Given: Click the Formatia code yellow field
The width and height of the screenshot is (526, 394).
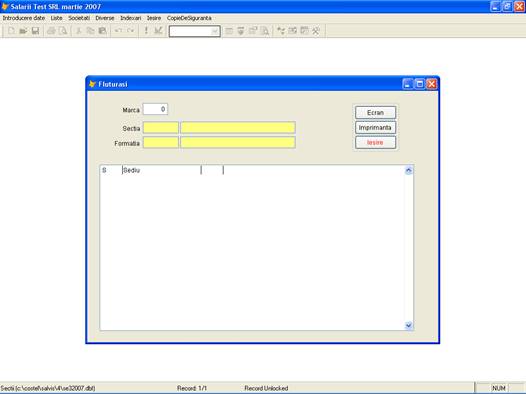Looking at the screenshot, I should 161,143.
